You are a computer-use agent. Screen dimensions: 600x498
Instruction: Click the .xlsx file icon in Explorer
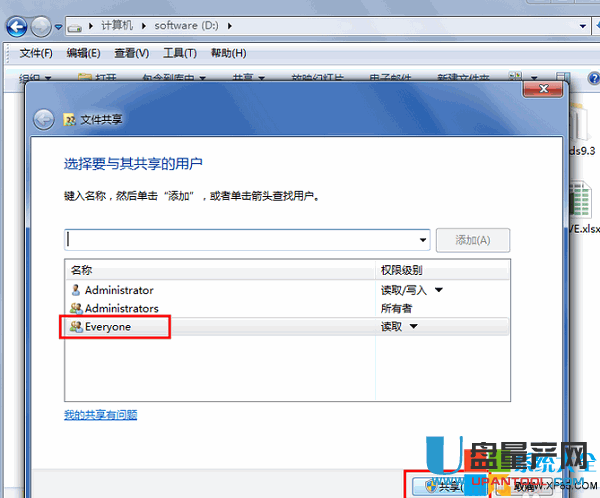pyautogui.click(x=580, y=199)
